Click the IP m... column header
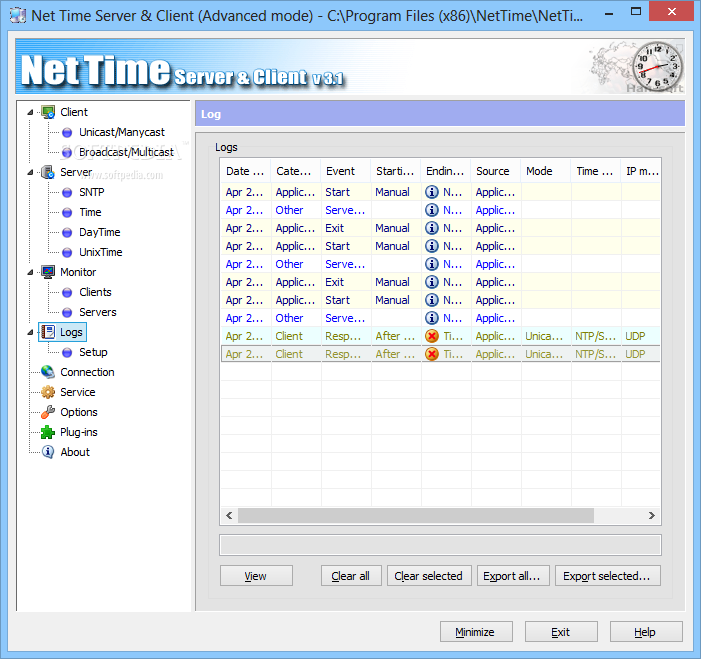This screenshot has height=659, width=701. (641, 171)
